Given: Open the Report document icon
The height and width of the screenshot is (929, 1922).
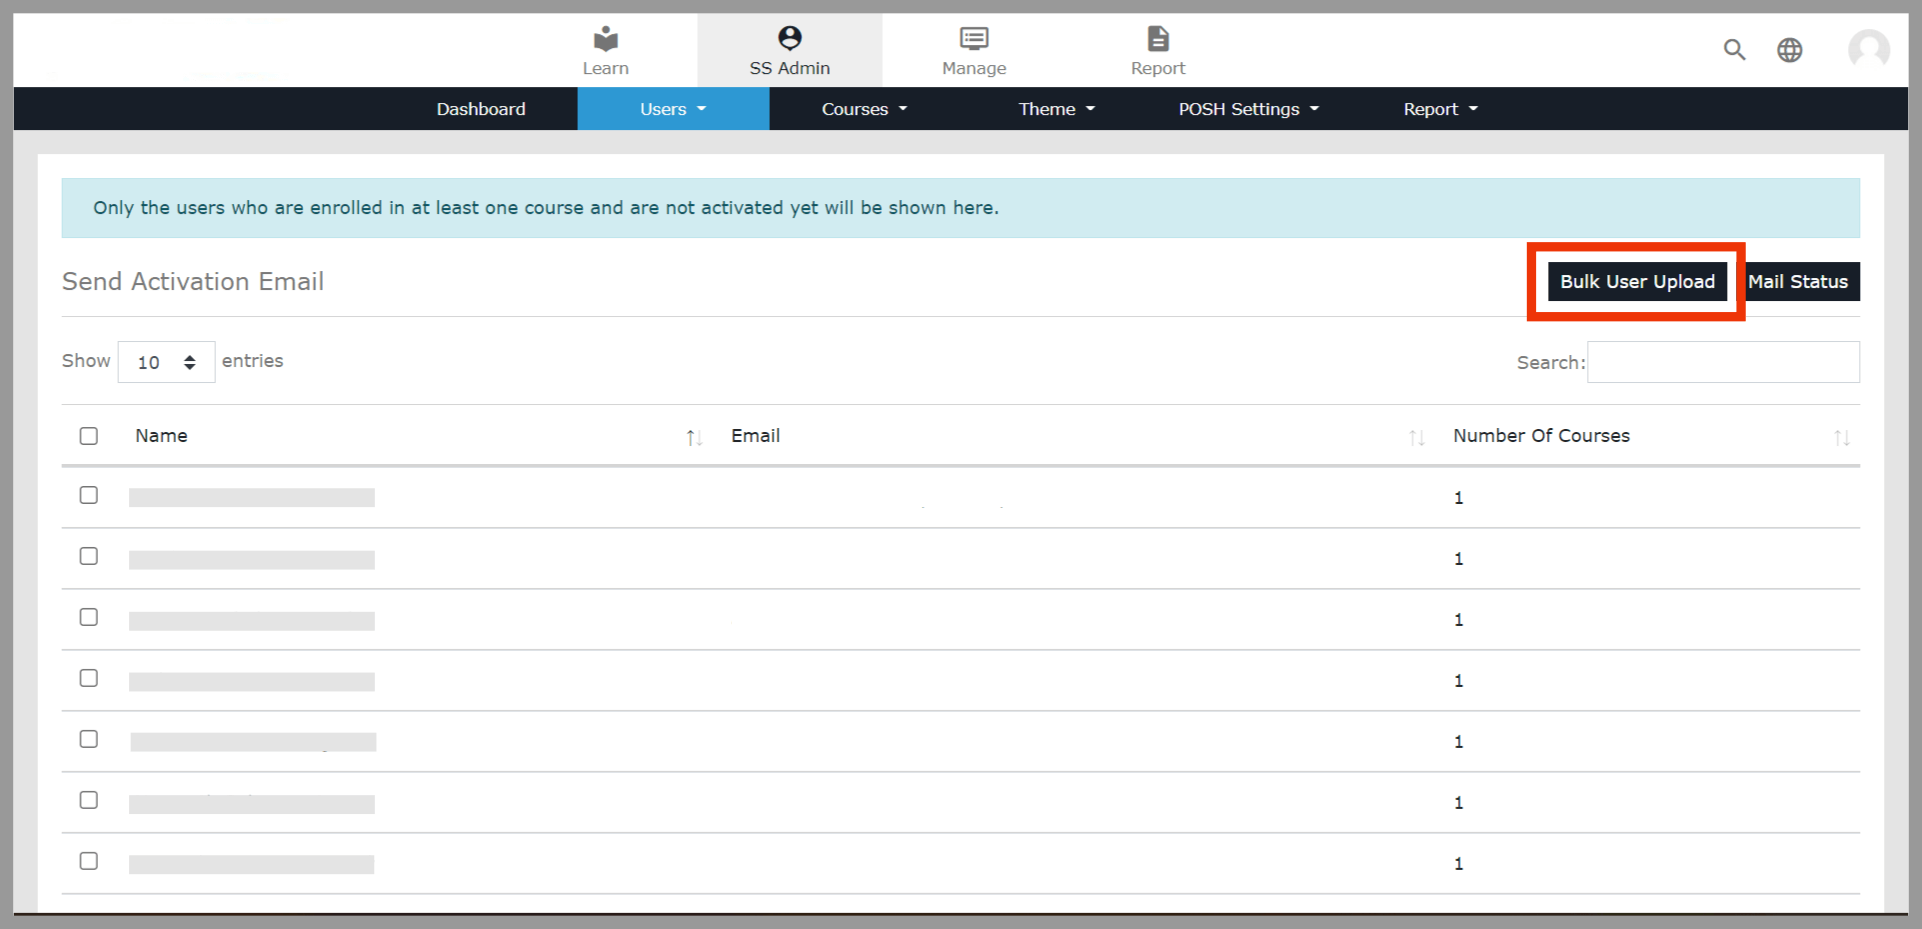Looking at the screenshot, I should (x=1157, y=39).
